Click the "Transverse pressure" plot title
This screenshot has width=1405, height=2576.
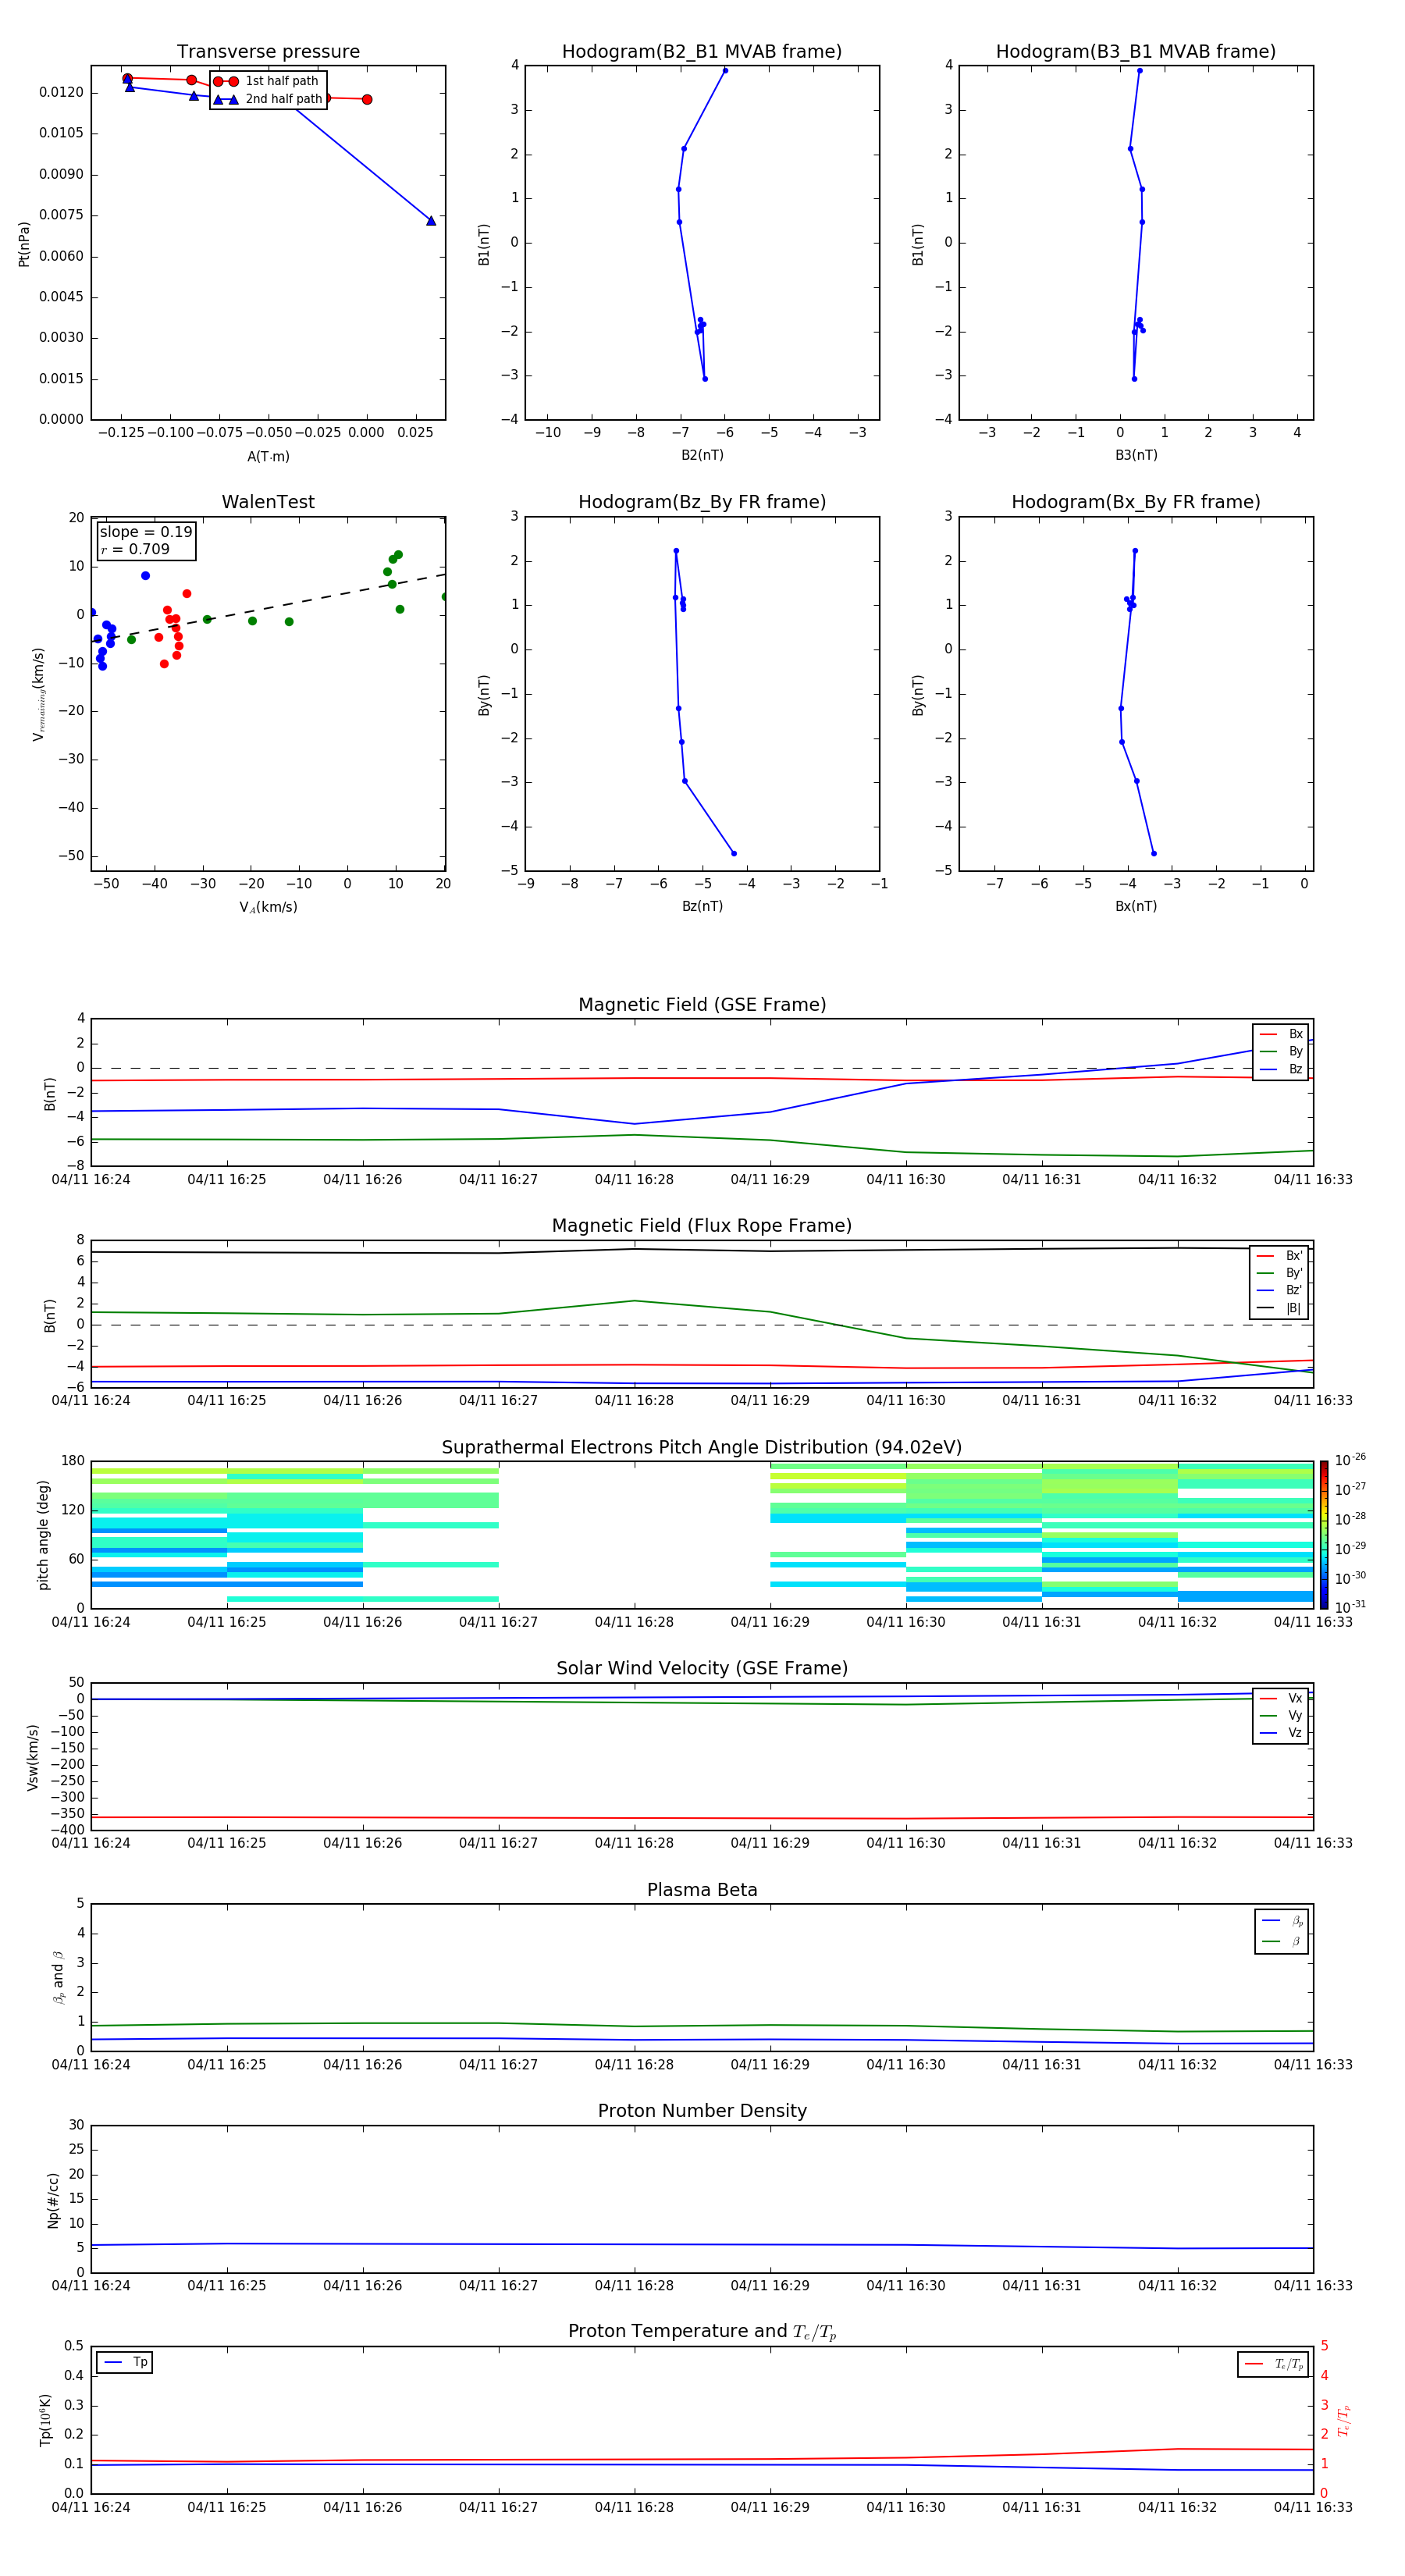[268, 51]
